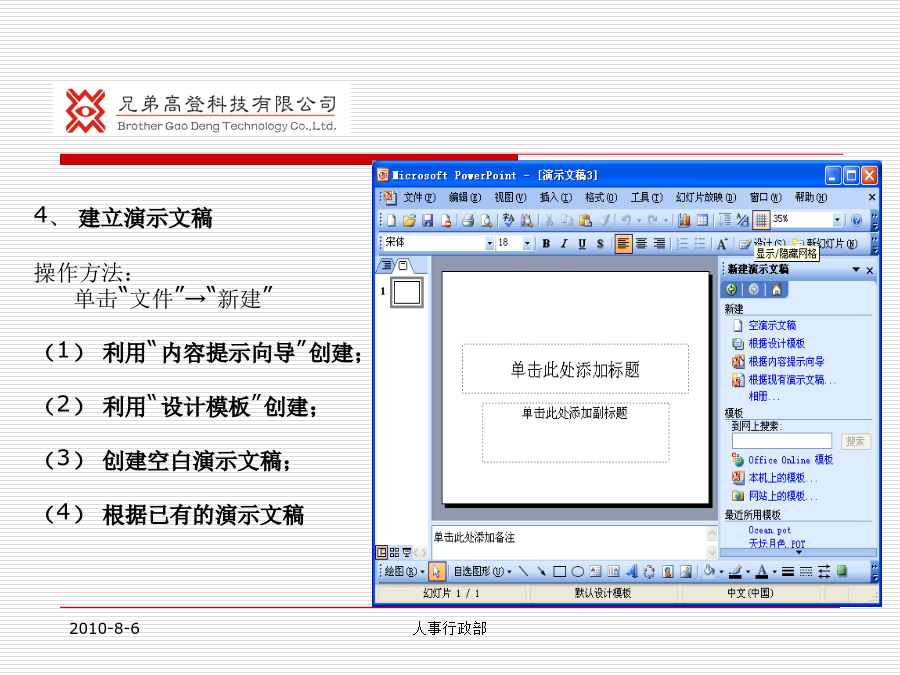Screen dimensions: 900x675
Task: Toggle Bold formatting
Action: (x=546, y=244)
